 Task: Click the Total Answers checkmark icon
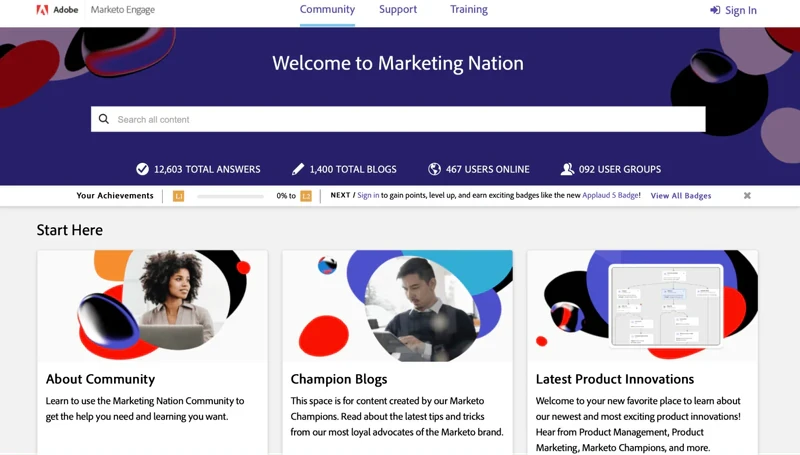[142, 169]
